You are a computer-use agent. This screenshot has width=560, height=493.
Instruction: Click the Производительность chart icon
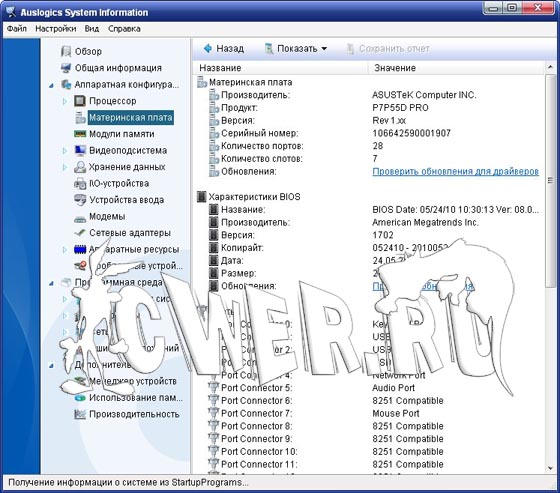tap(80, 414)
